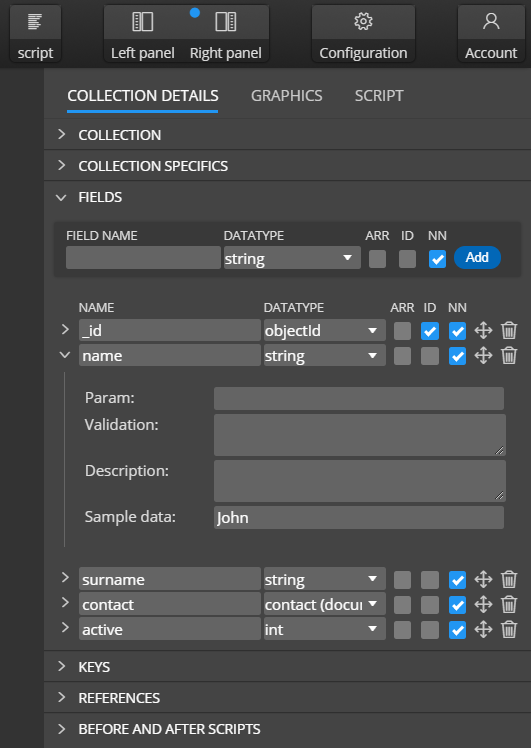Toggle ARR checkbox in new field row
Image resolution: width=531 pixels, height=748 pixels.
[x=377, y=259]
